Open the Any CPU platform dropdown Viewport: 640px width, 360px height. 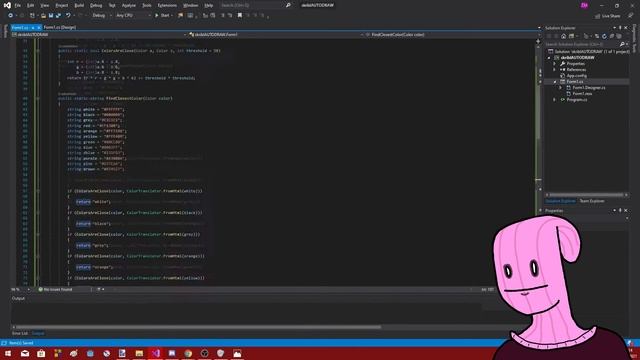[133, 16]
